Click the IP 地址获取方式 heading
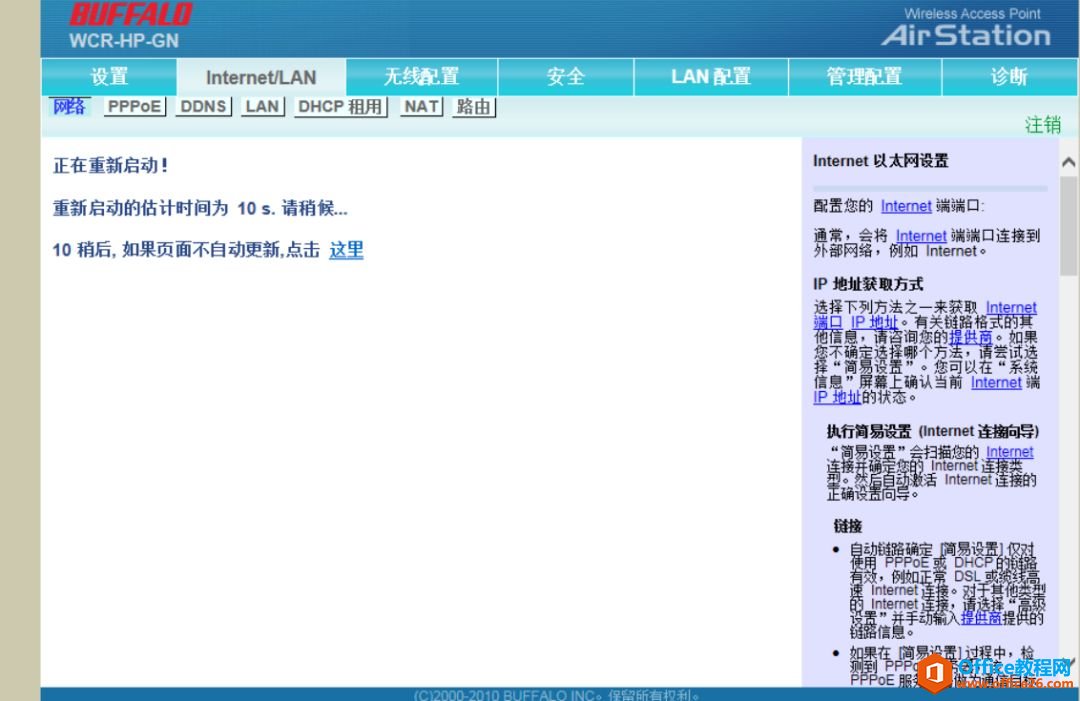 [x=868, y=284]
